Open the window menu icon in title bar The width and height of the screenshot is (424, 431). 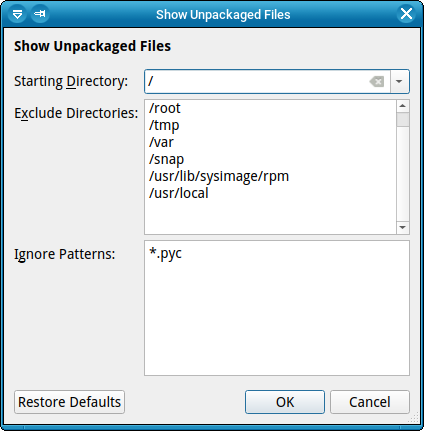[17, 14]
